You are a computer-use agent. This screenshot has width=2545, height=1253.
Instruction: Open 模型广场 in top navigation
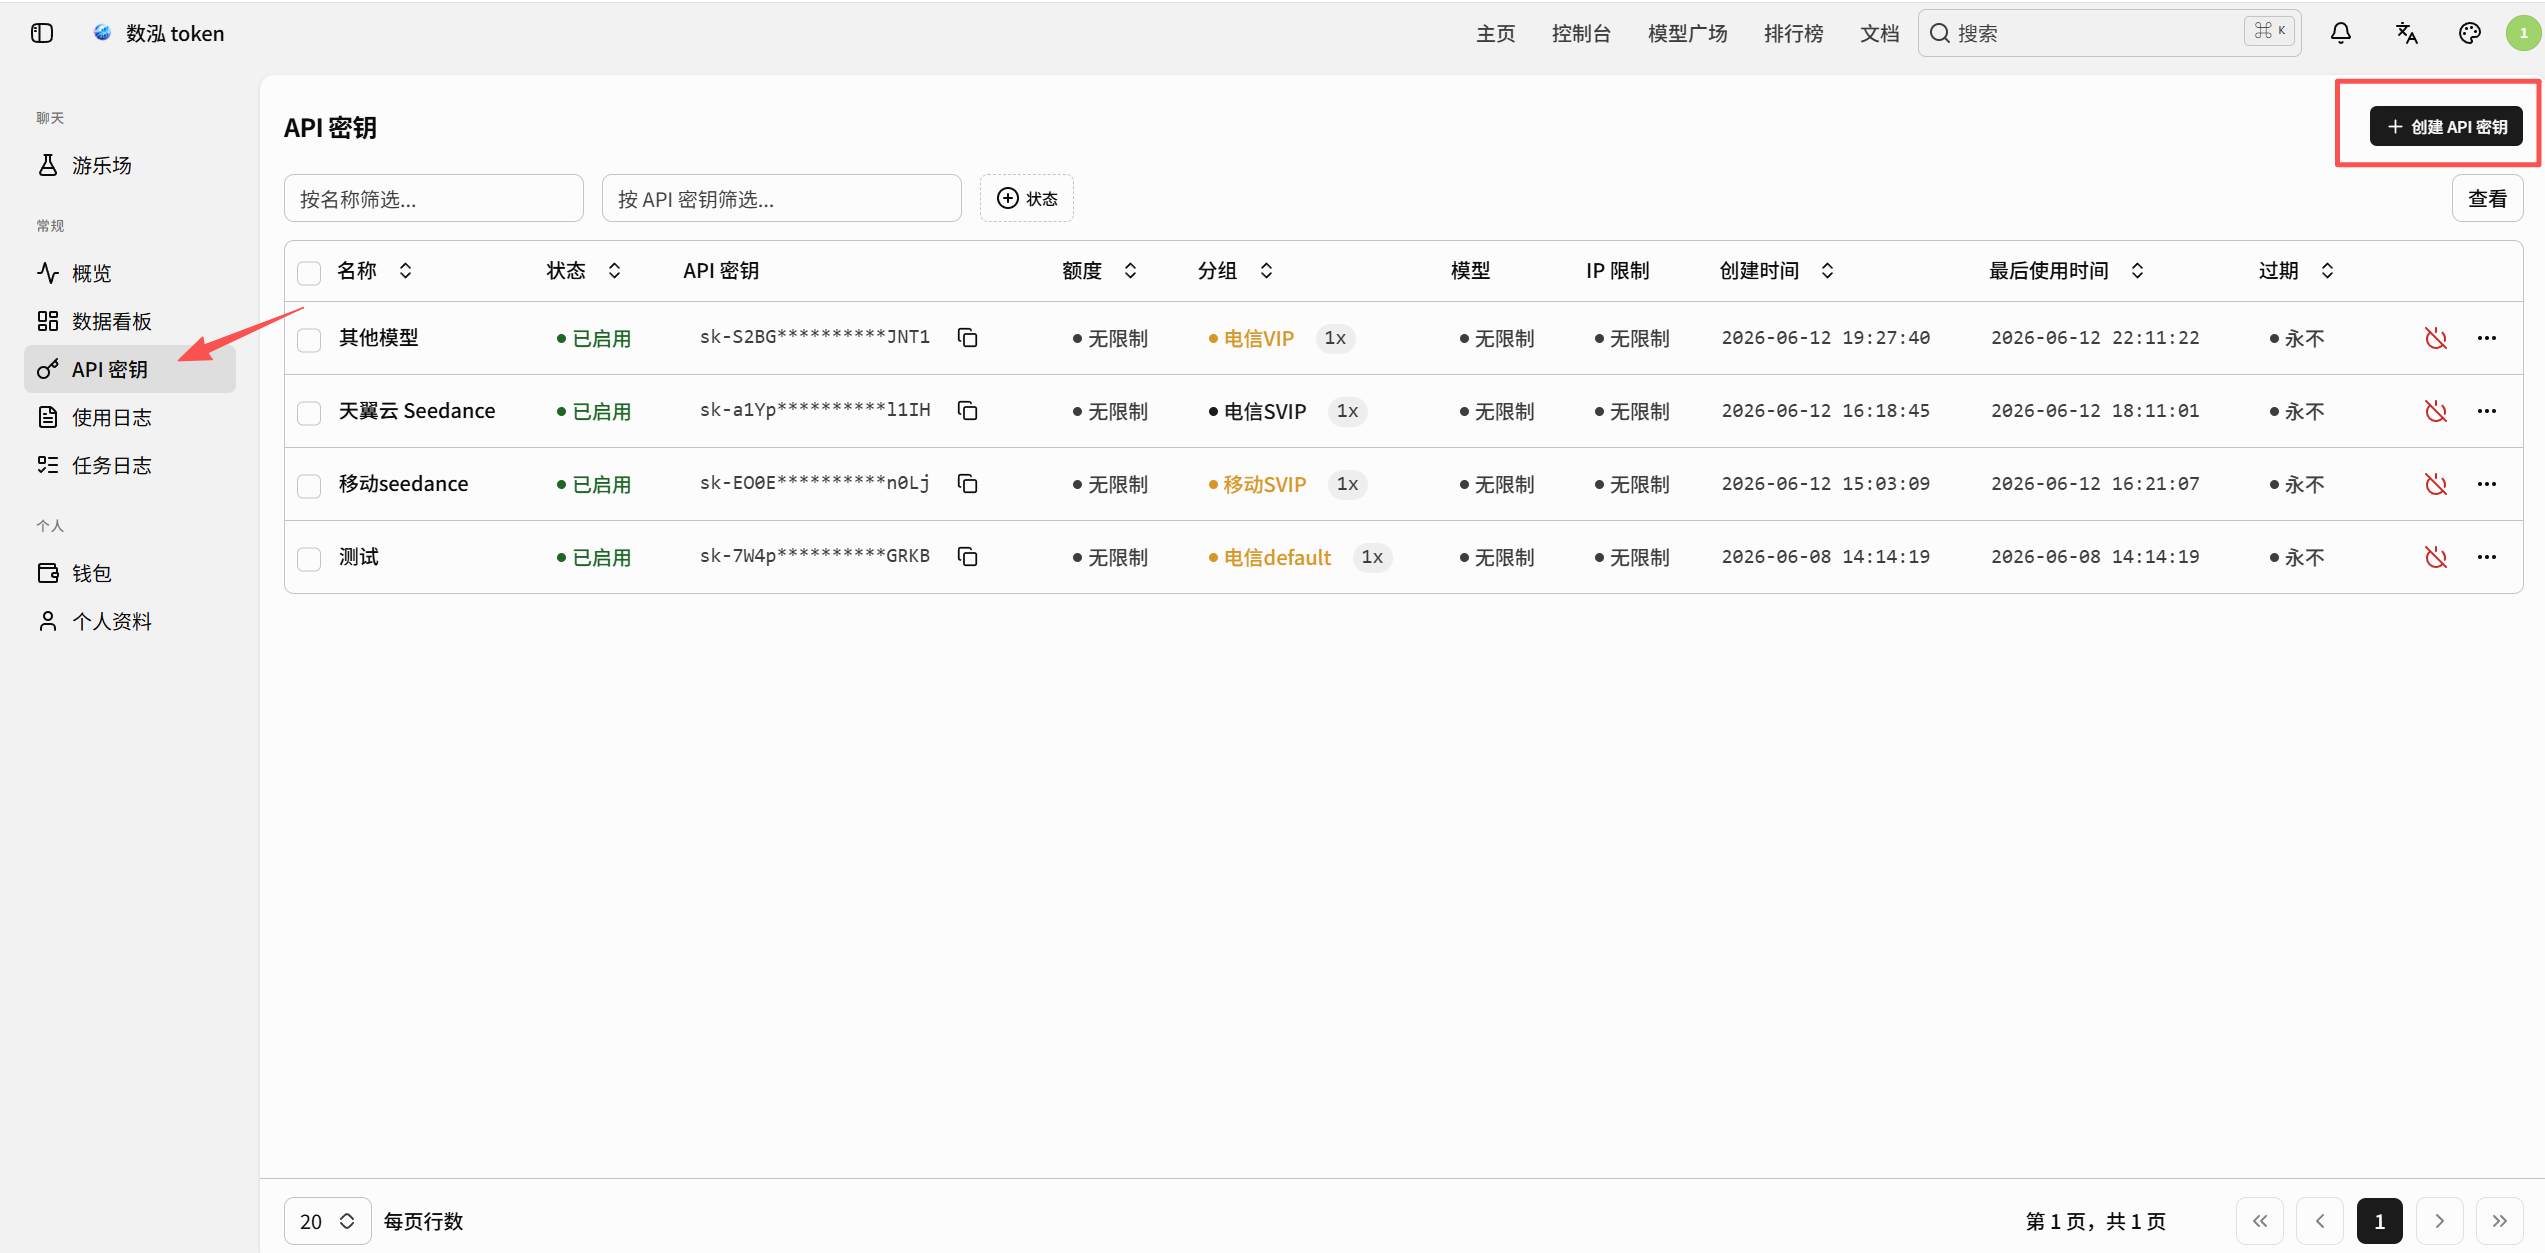(x=1688, y=33)
